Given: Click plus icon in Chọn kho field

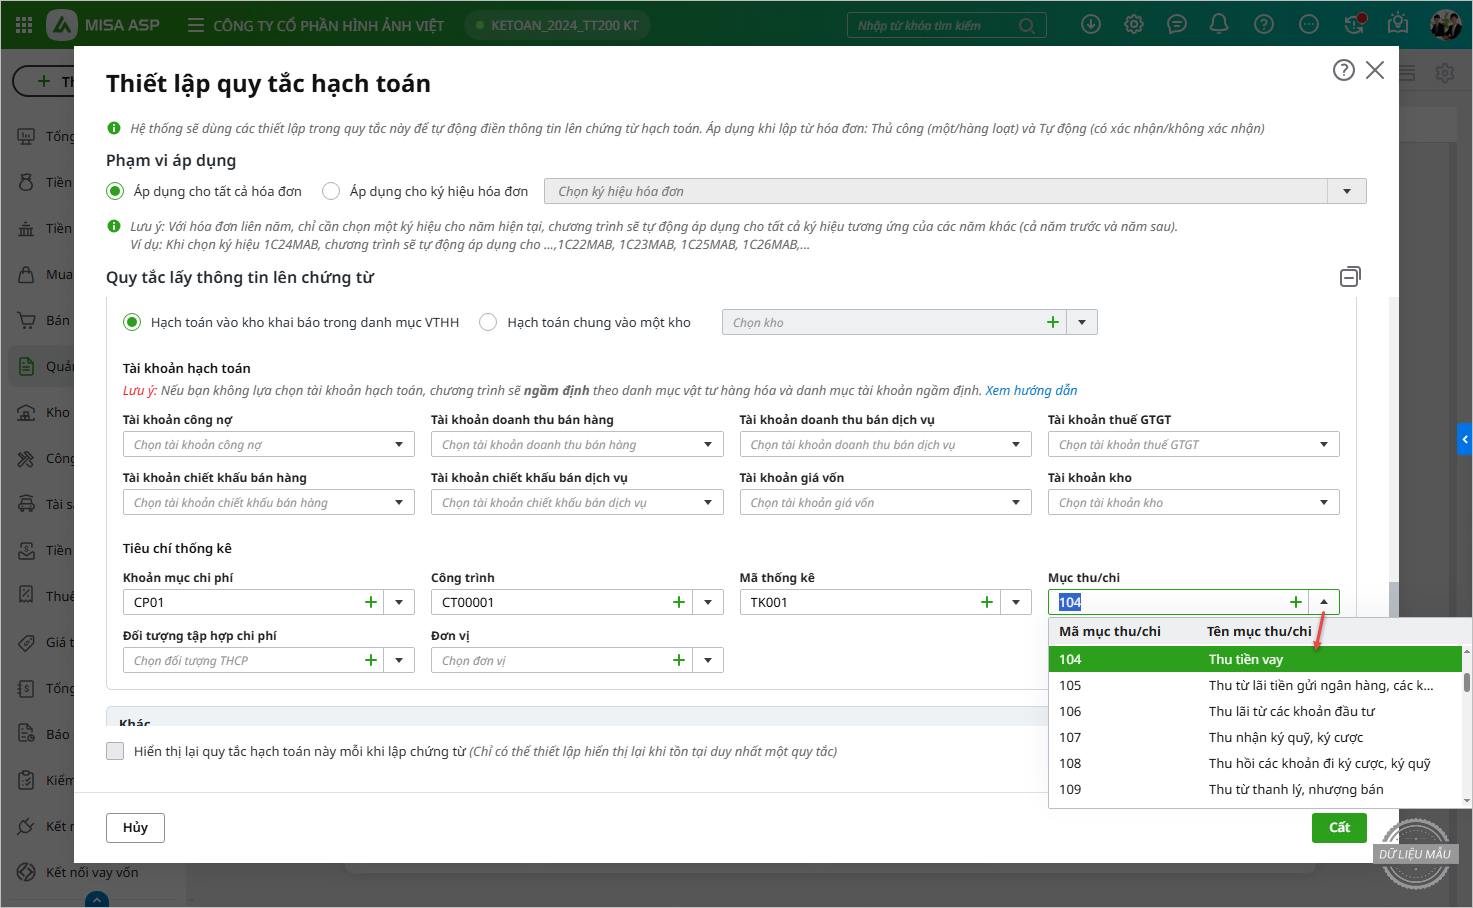Looking at the screenshot, I should 1052,322.
